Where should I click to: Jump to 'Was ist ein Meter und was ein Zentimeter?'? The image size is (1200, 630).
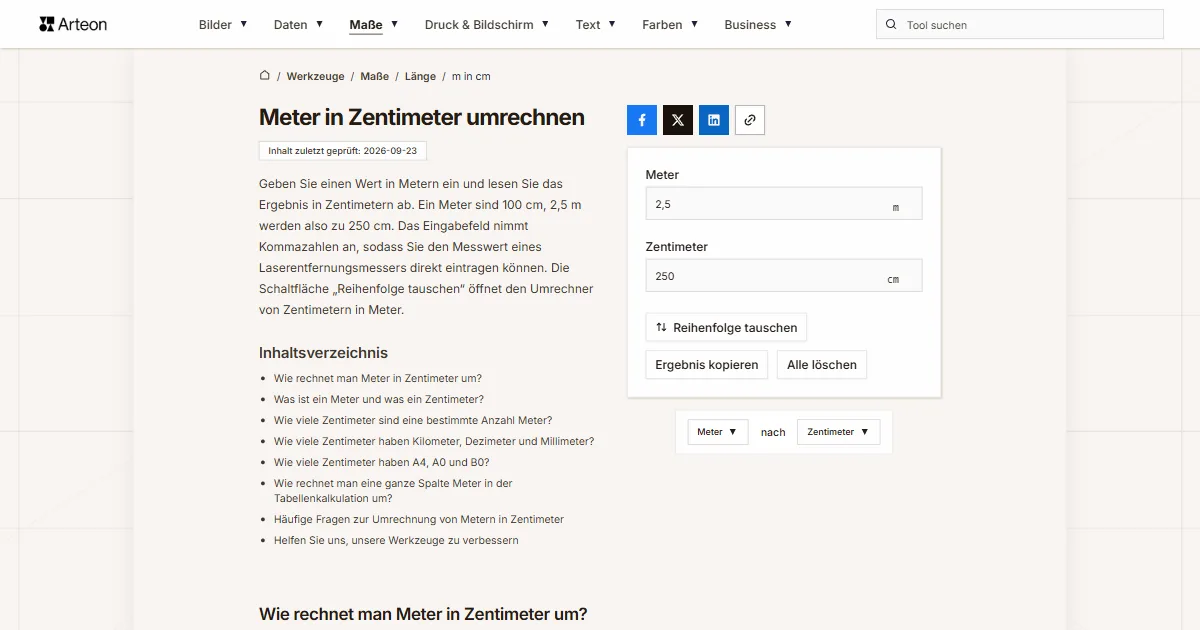tap(379, 399)
